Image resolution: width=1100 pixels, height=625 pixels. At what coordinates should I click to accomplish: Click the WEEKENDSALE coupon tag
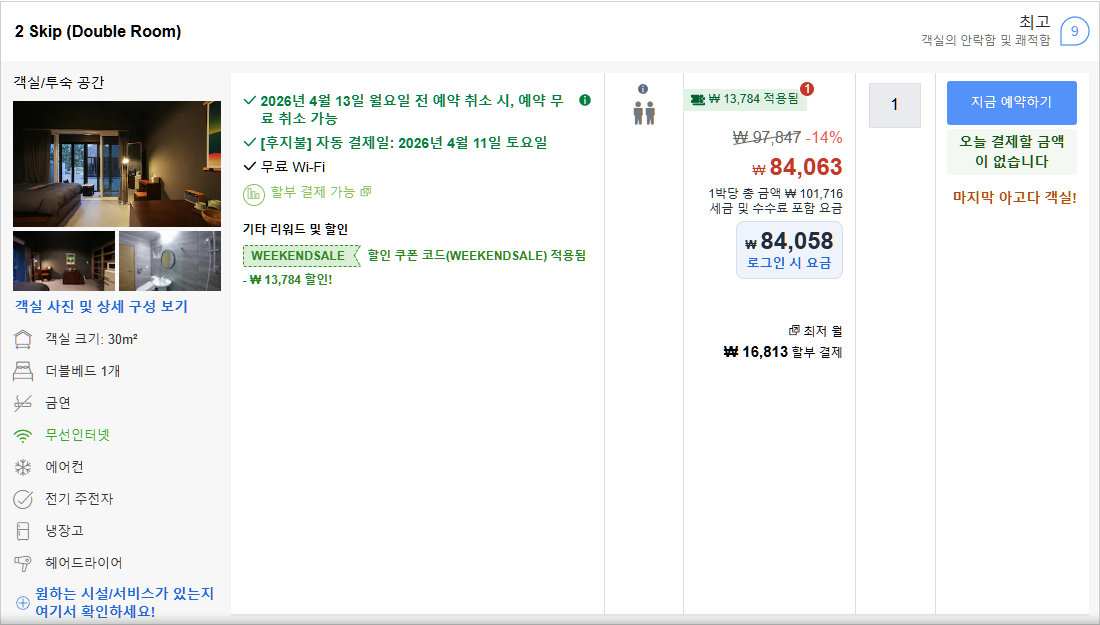click(294, 255)
